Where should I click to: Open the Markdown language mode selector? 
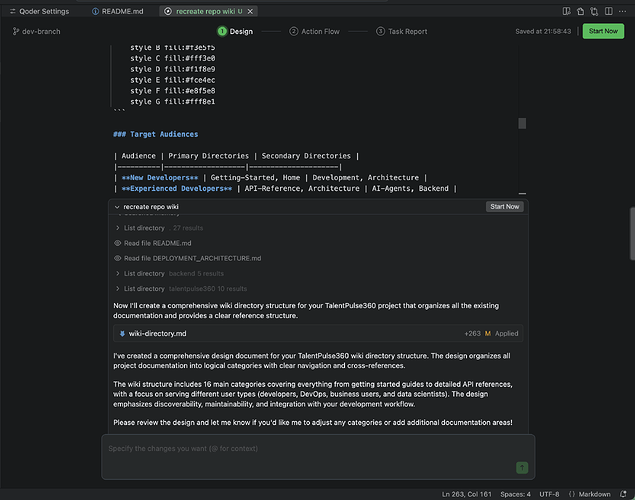597,494
